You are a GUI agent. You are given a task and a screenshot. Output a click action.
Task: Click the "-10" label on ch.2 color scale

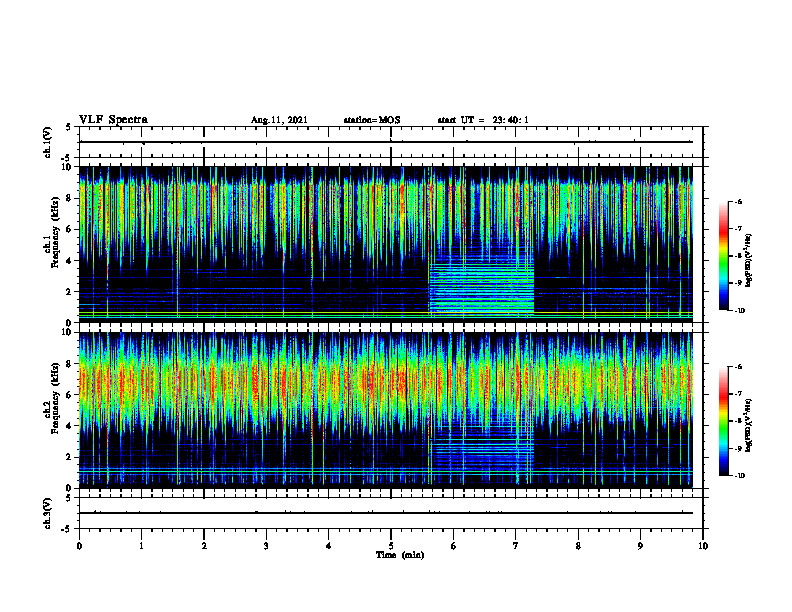coord(739,476)
